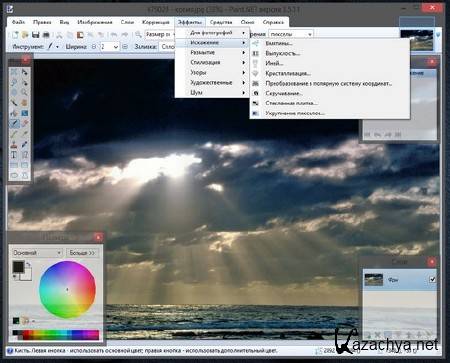Viewport: 450px width, 363px height.
Task: Pick a hue on the color wheel
Action: (67, 289)
